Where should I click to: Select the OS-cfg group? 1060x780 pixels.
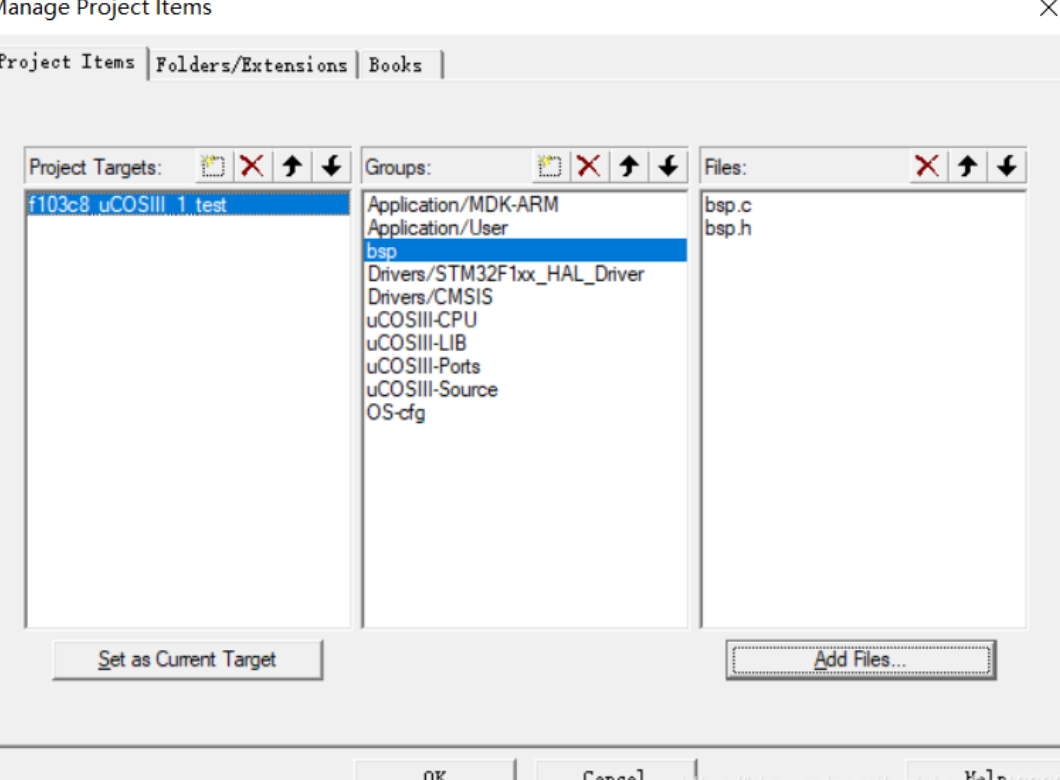525,412
